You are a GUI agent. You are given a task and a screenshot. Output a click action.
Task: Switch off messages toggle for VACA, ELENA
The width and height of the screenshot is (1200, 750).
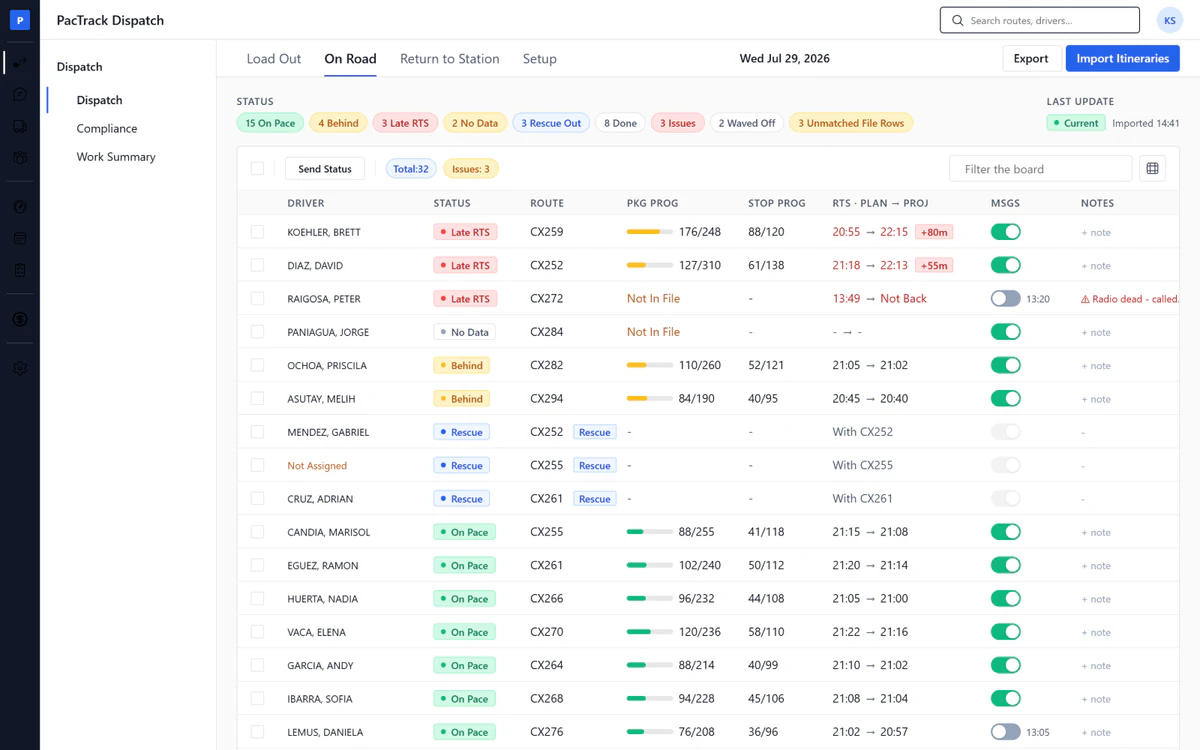(x=1005, y=632)
